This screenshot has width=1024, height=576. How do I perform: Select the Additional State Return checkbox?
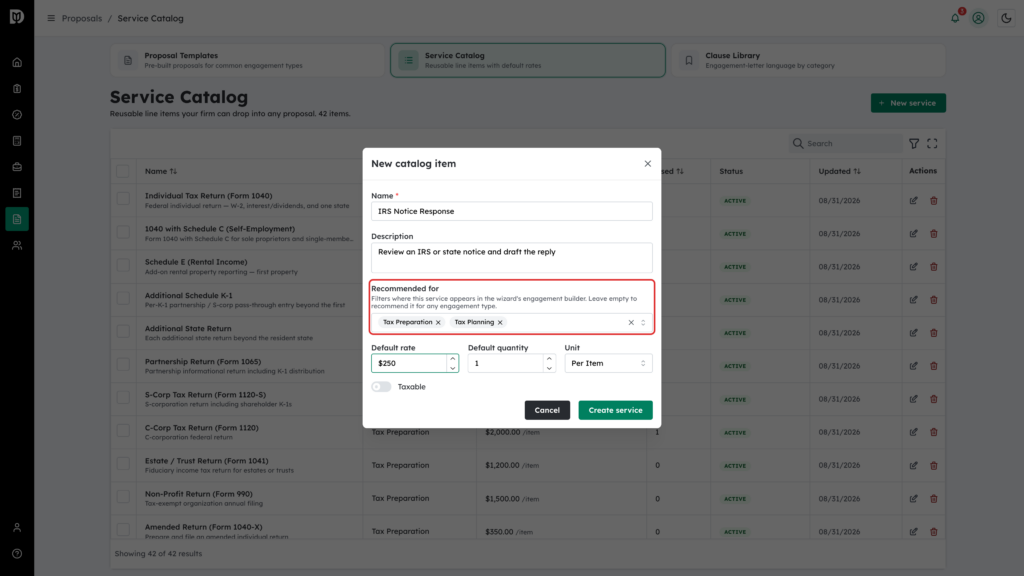(123, 331)
